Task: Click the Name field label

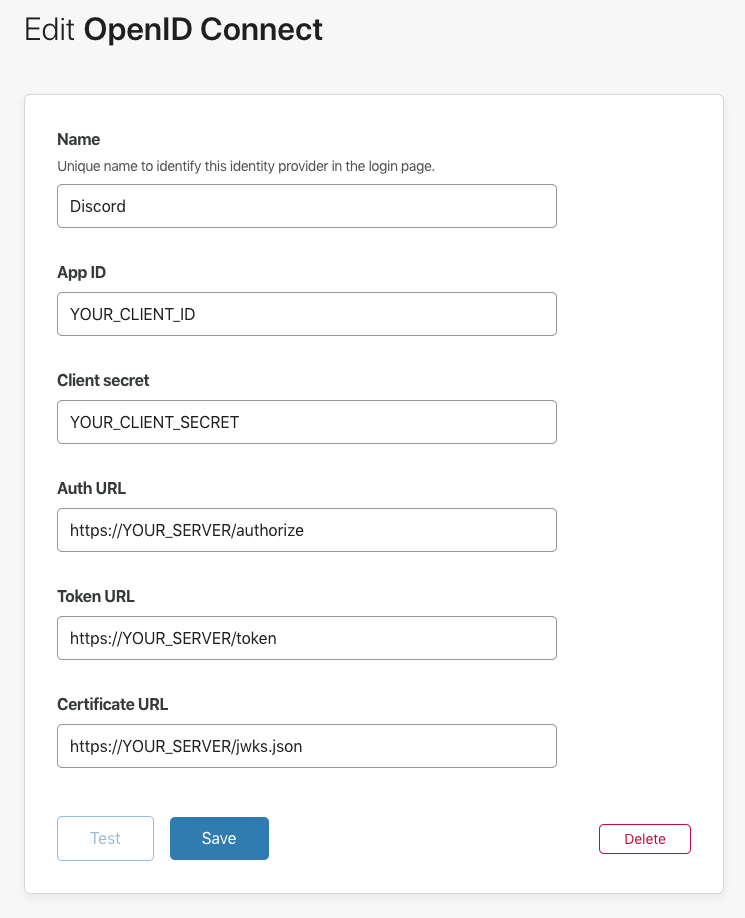Action: tap(79, 139)
